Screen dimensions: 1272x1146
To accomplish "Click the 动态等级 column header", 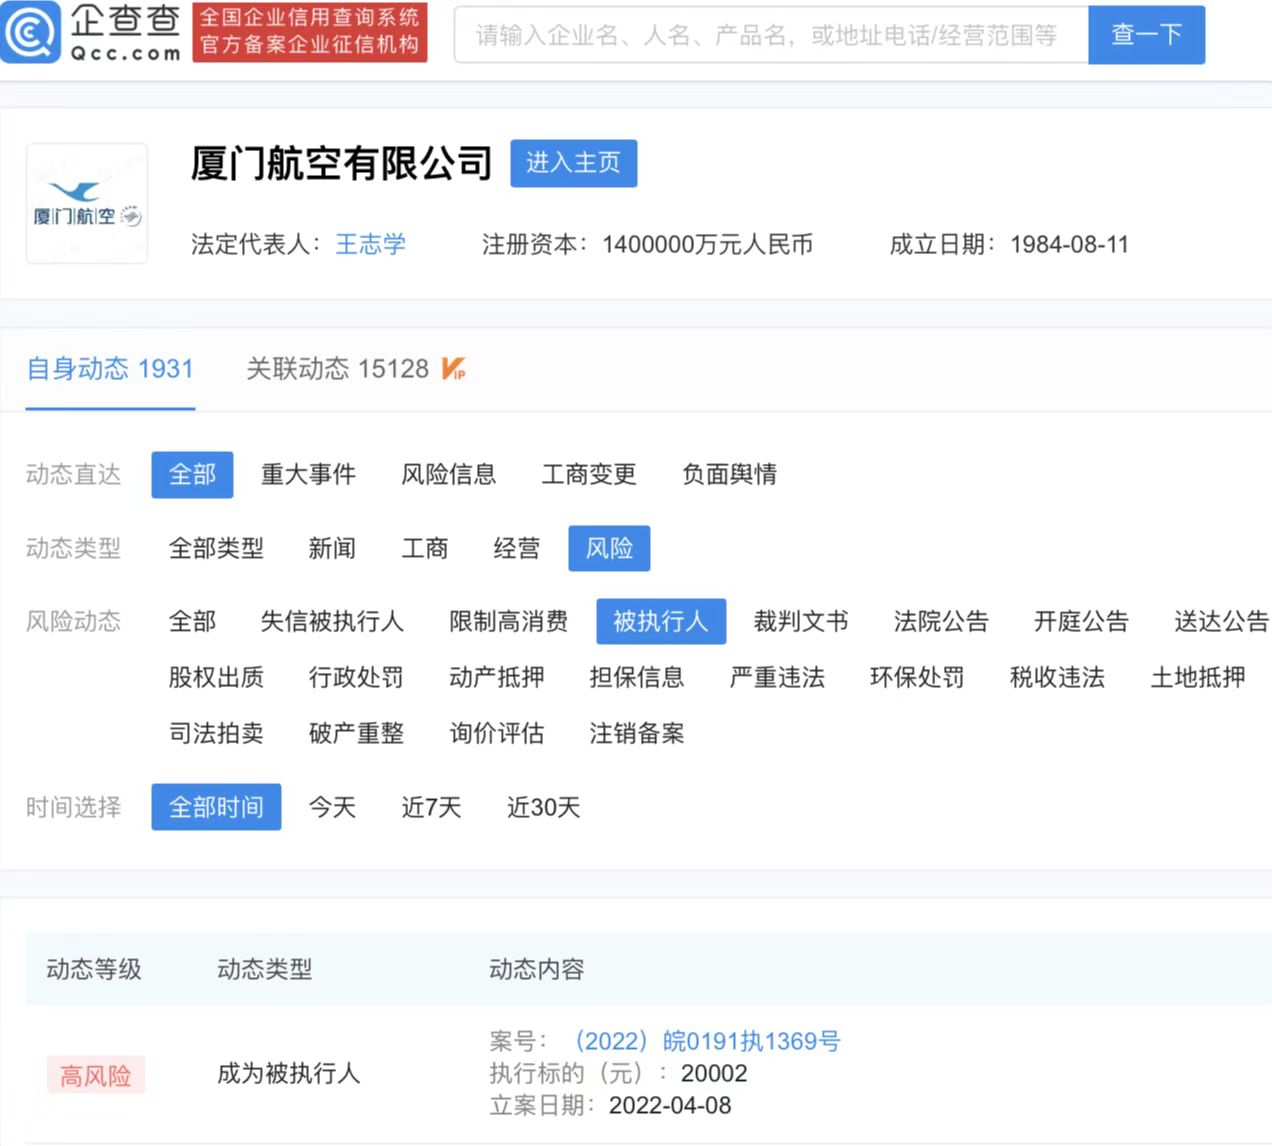I will coord(94,969).
